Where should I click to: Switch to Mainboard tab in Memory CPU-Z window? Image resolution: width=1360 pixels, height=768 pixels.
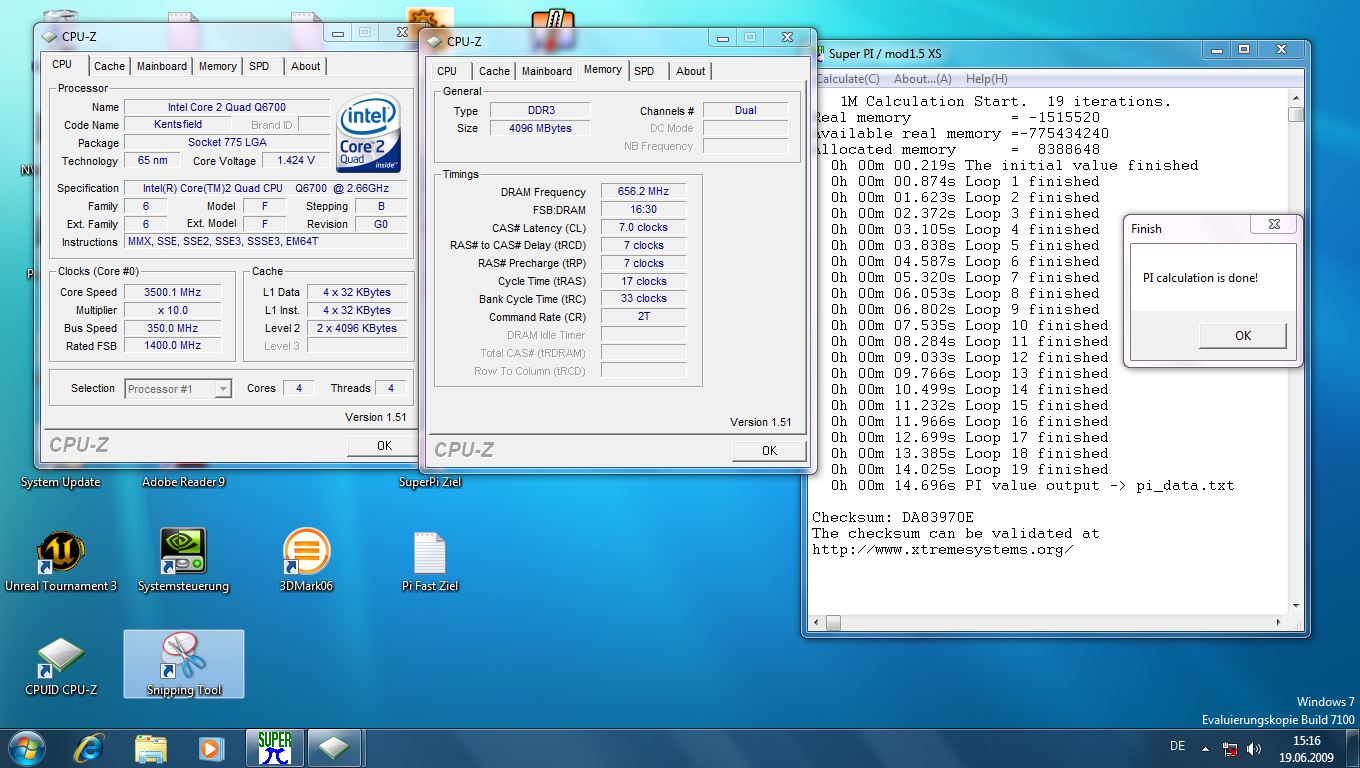(547, 71)
